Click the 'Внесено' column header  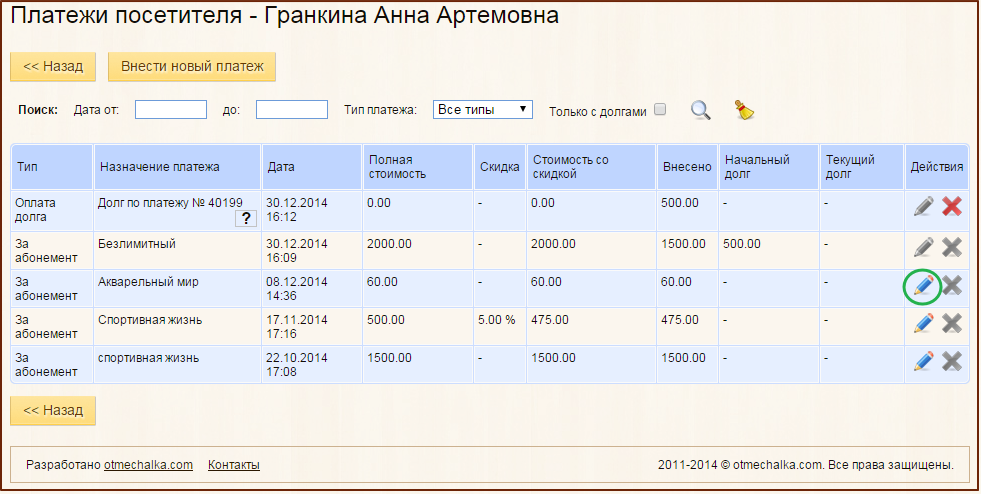(x=687, y=167)
